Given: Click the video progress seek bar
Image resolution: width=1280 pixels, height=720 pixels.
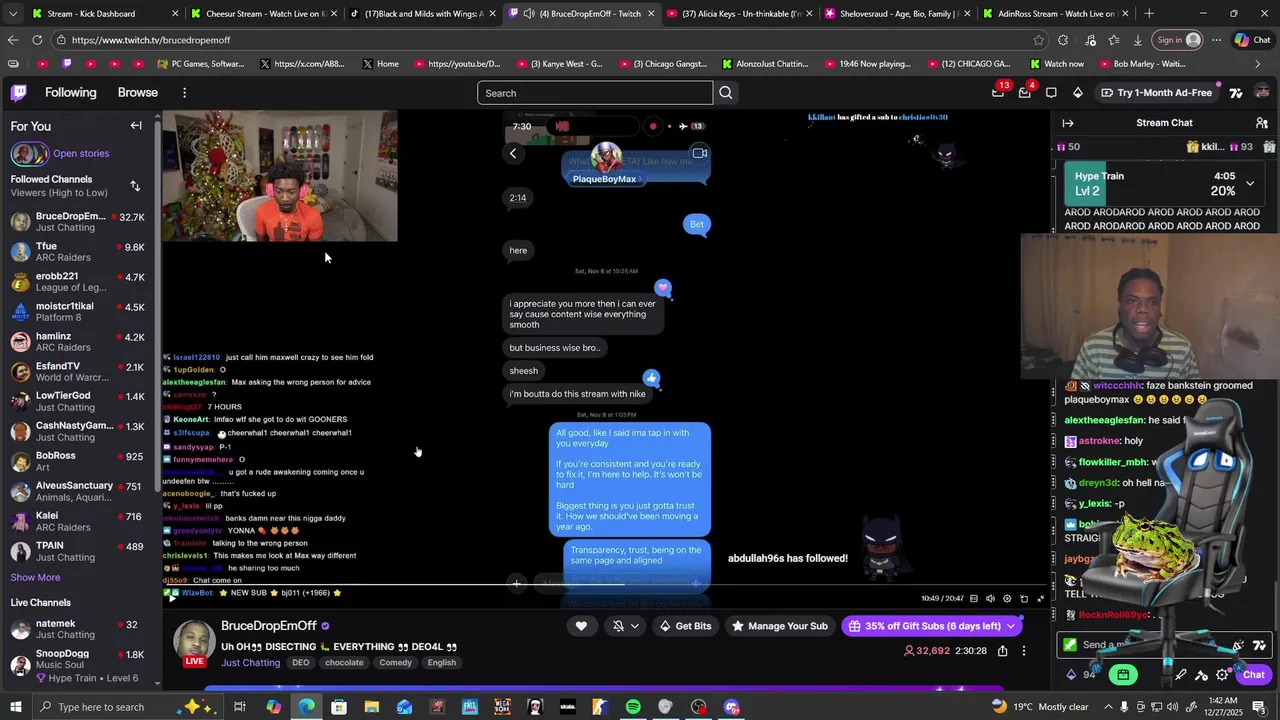Looking at the screenshot, I should 604,587.
